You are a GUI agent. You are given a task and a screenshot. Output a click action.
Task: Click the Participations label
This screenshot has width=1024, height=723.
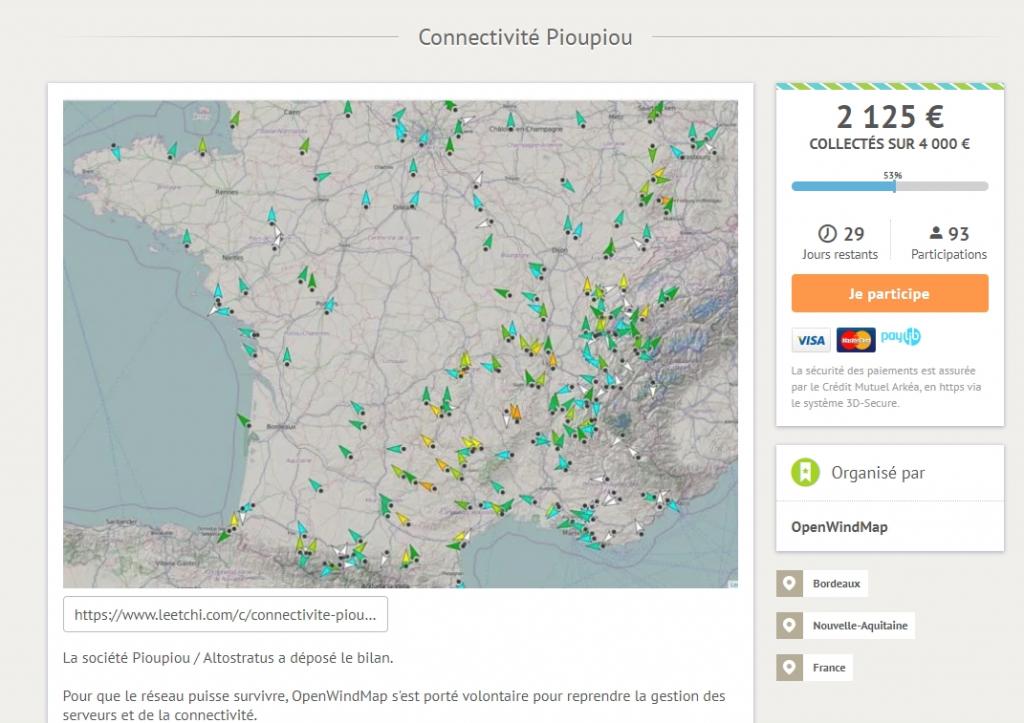(x=949, y=255)
